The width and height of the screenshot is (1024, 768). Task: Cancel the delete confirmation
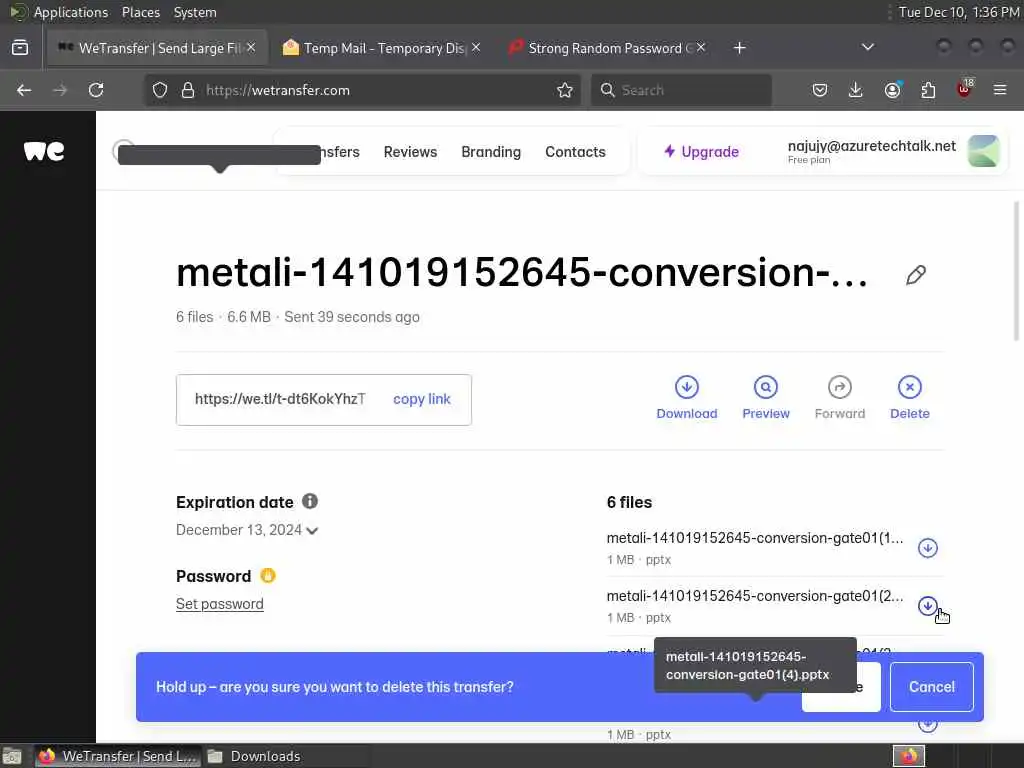tap(931, 687)
